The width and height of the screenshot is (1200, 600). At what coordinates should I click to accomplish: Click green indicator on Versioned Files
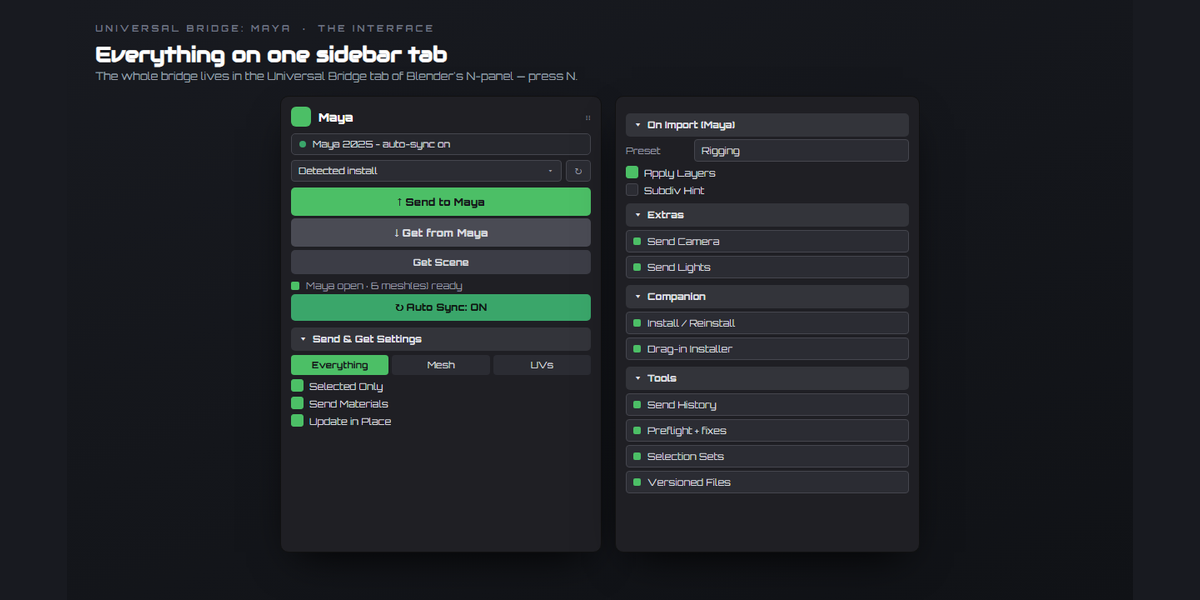tap(637, 482)
